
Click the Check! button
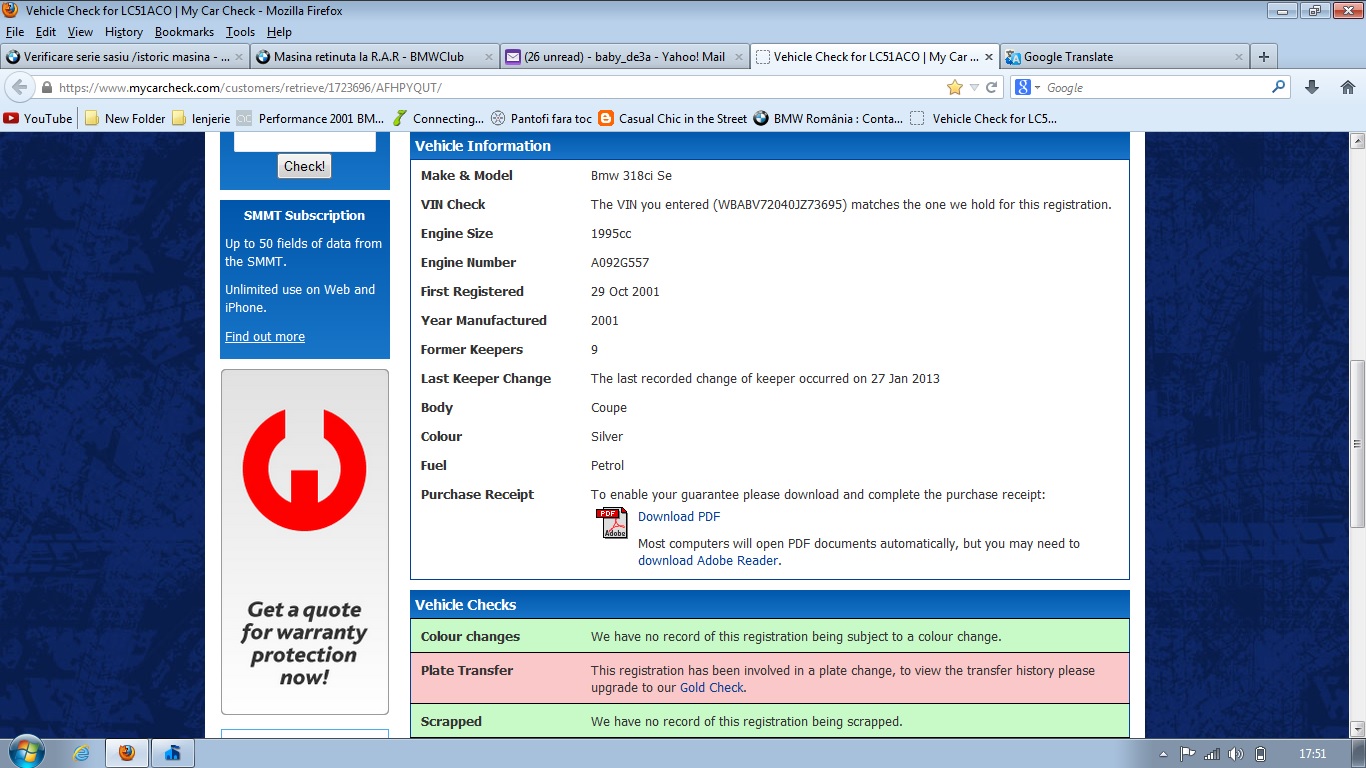pos(304,167)
